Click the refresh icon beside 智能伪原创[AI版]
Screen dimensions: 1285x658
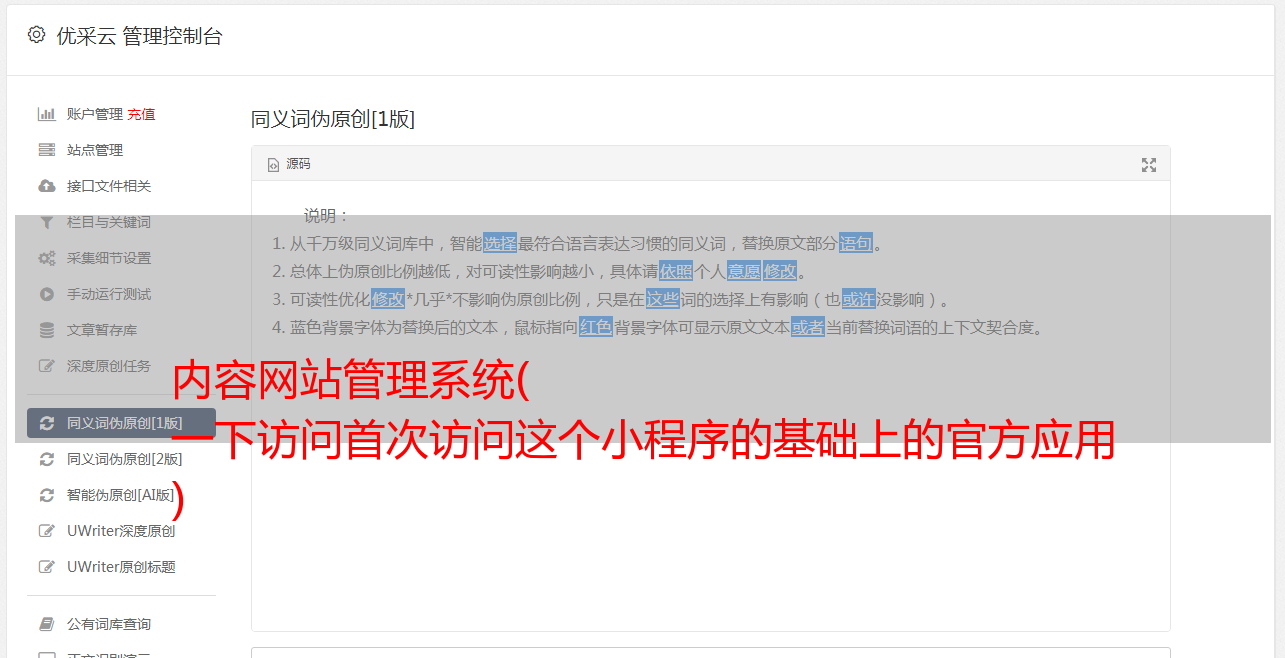(47, 495)
